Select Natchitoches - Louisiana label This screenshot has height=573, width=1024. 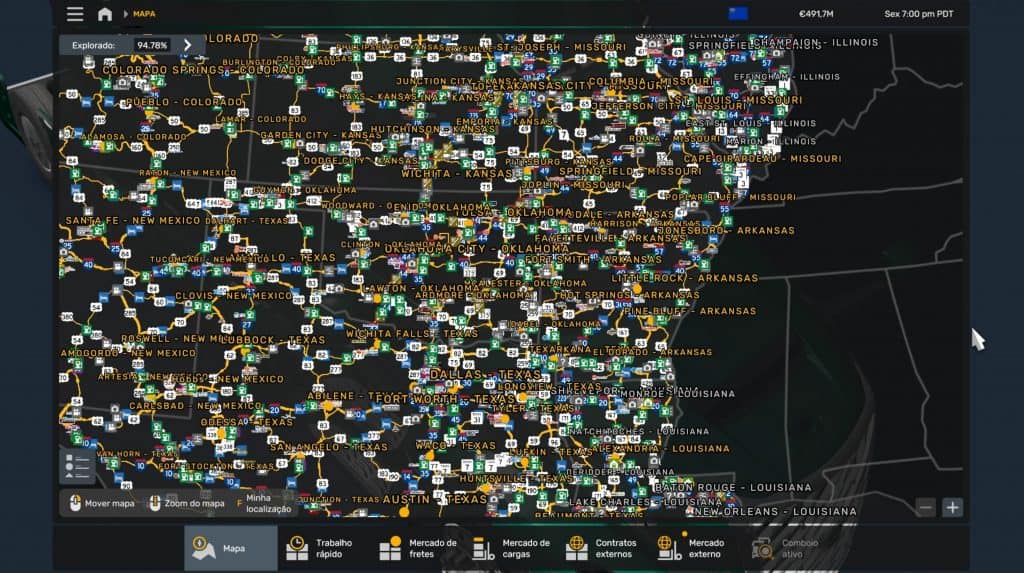coord(639,431)
